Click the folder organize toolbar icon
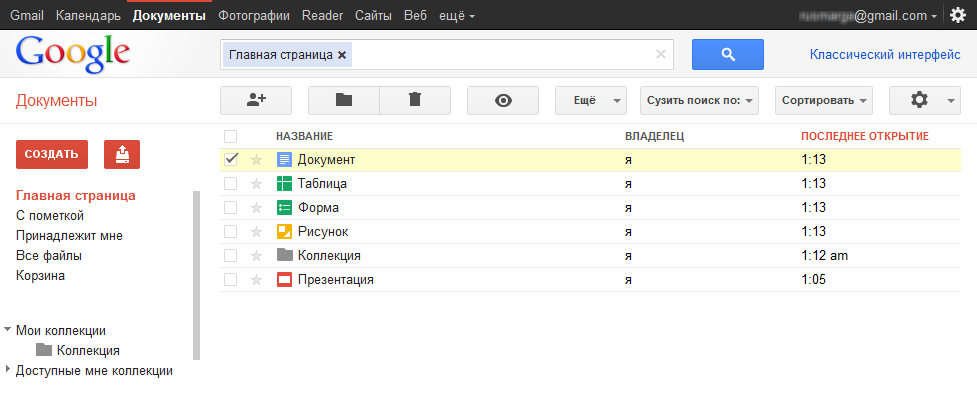This screenshot has height=393, width=977. point(344,100)
